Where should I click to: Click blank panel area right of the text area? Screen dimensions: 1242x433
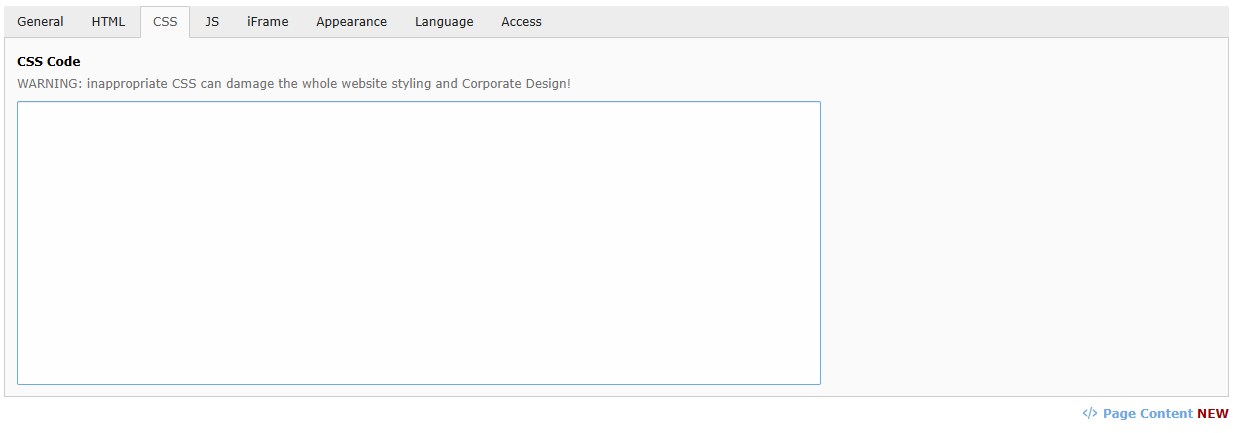coord(1020,242)
